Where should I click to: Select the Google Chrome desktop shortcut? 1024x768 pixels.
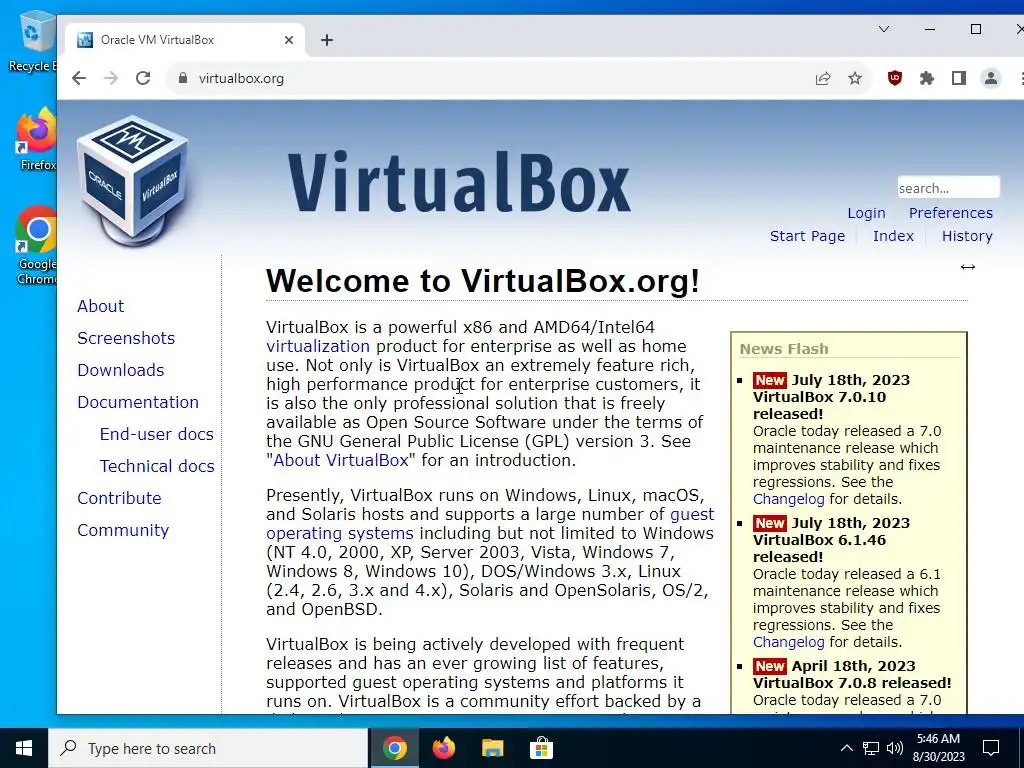36,246
